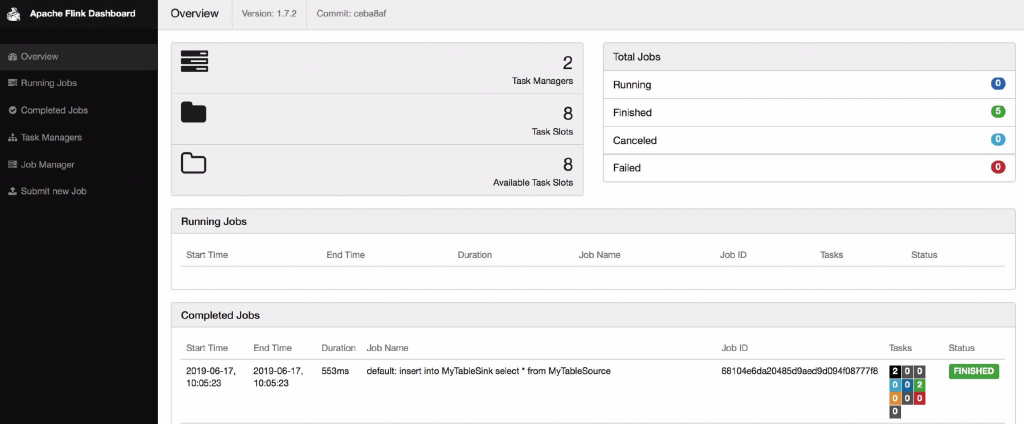1024x424 pixels.
Task: Click the Apache Flink Dashboard title
Action: tap(82, 13)
